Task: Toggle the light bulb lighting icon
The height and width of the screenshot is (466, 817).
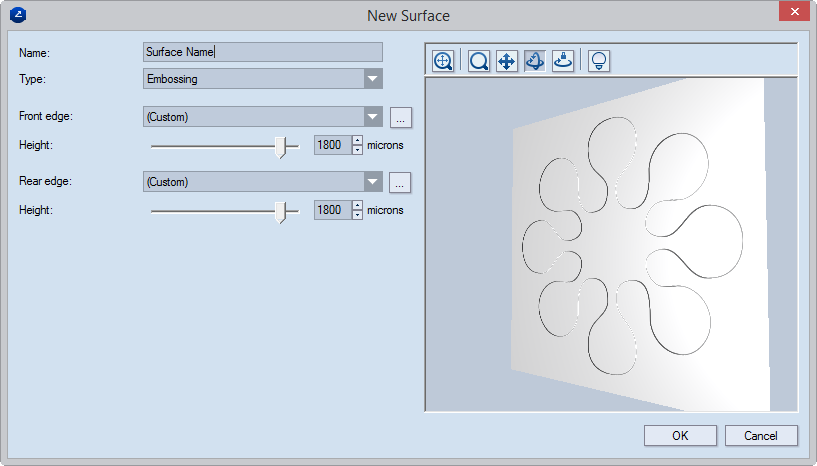Action: click(x=599, y=61)
